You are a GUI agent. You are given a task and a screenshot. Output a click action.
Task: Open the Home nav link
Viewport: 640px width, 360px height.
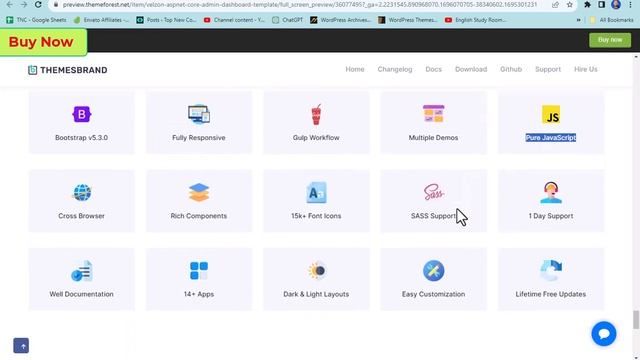[x=355, y=69]
